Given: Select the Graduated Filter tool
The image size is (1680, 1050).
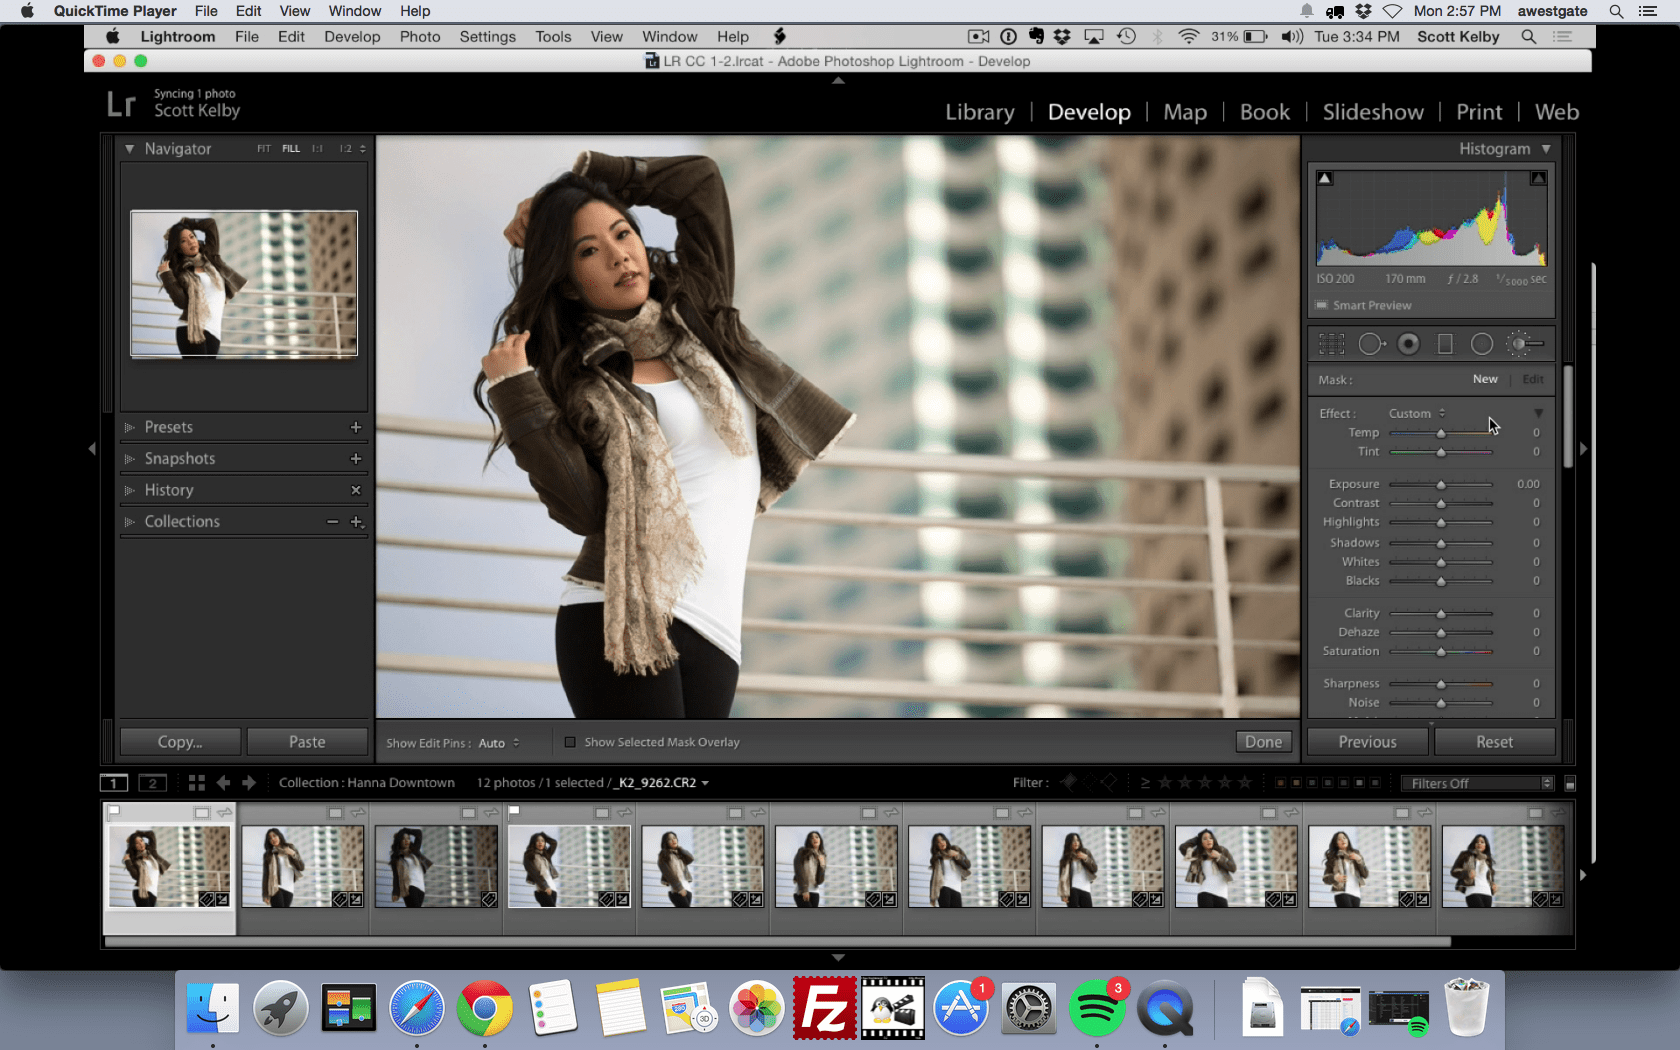Looking at the screenshot, I should [x=1445, y=343].
